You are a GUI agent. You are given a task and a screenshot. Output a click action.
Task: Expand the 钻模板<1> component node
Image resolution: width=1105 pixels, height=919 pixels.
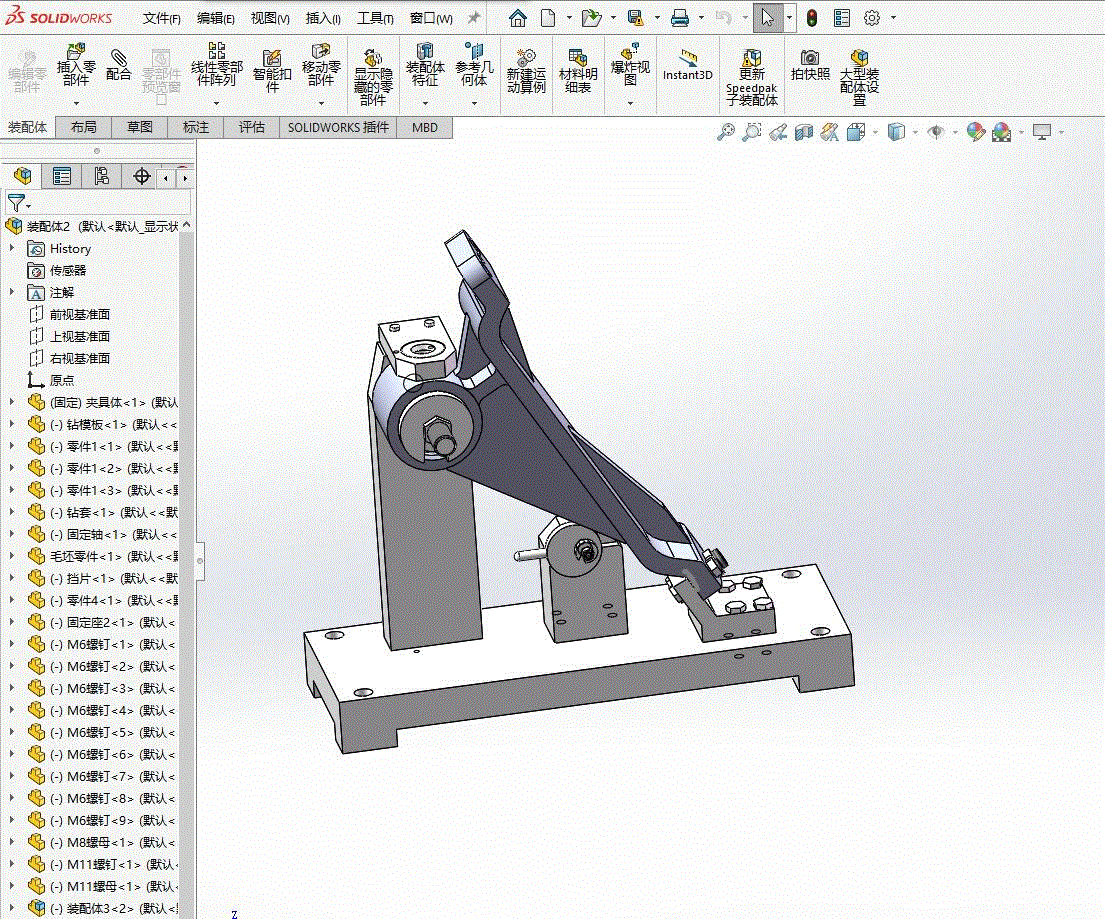tap(12, 424)
